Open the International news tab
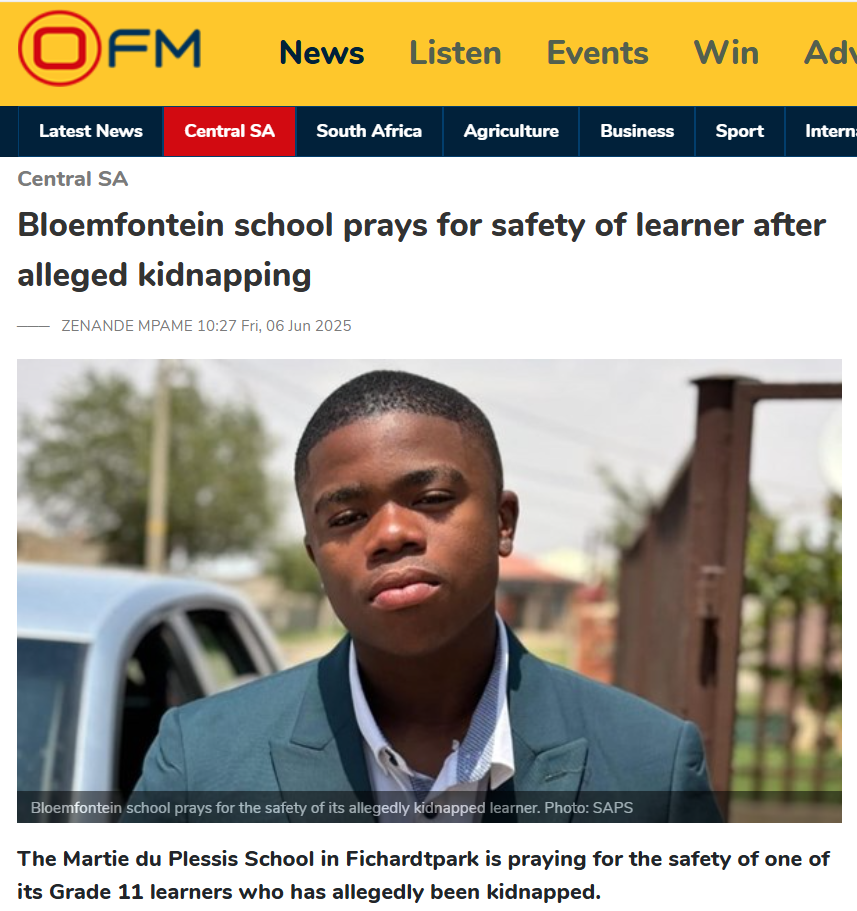This screenshot has height=911, width=857. [822, 131]
